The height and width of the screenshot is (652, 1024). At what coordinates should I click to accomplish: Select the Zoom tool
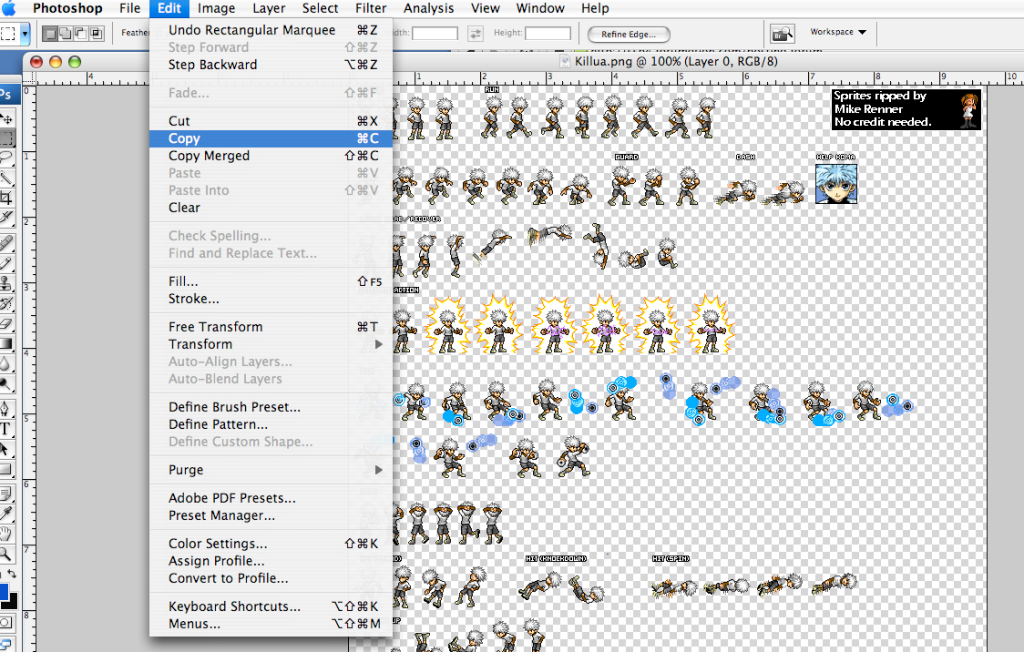pos(7,555)
